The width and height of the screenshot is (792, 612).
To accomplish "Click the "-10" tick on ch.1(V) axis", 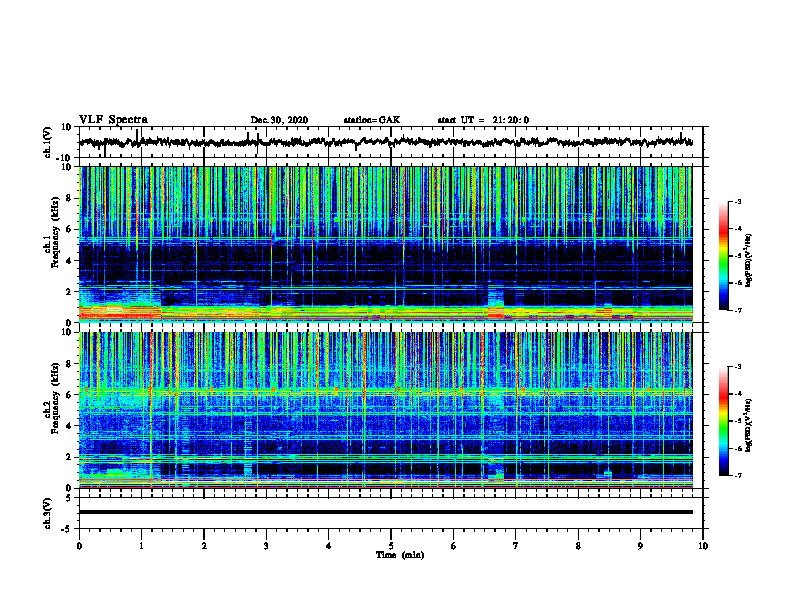I will coord(65,157).
